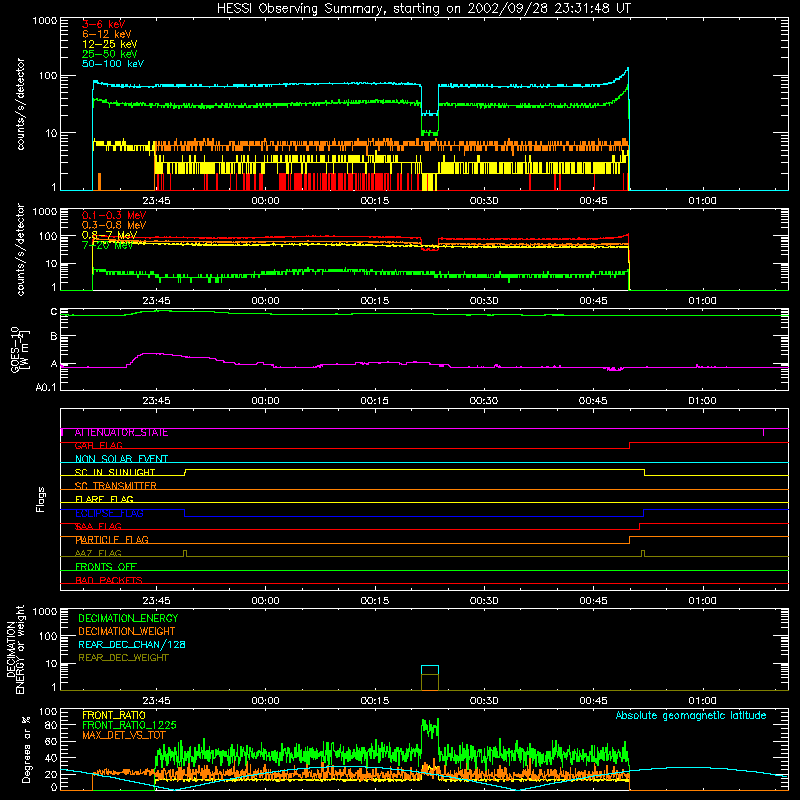The width and height of the screenshot is (800, 800).
Task: Select the SC_TRANSMITTER flag label
Action: point(115,486)
